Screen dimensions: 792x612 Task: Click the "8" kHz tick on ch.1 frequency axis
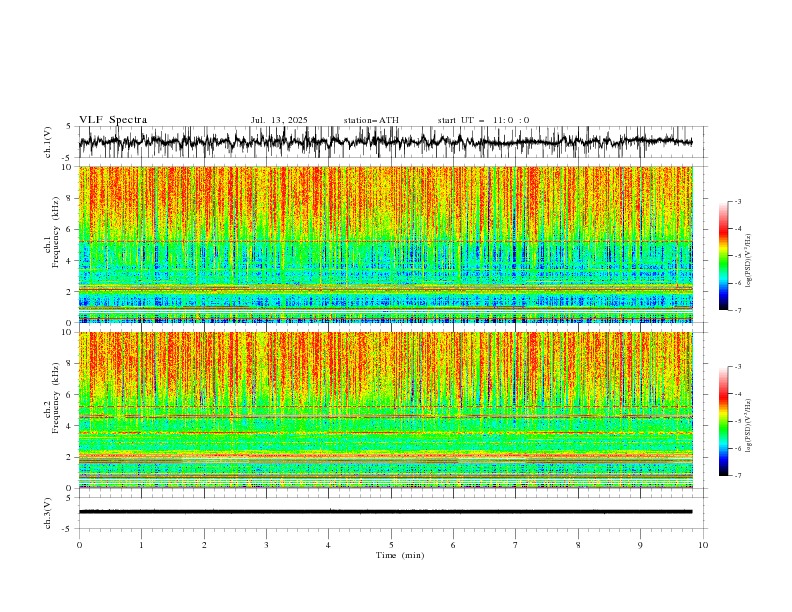click(71, 198)
